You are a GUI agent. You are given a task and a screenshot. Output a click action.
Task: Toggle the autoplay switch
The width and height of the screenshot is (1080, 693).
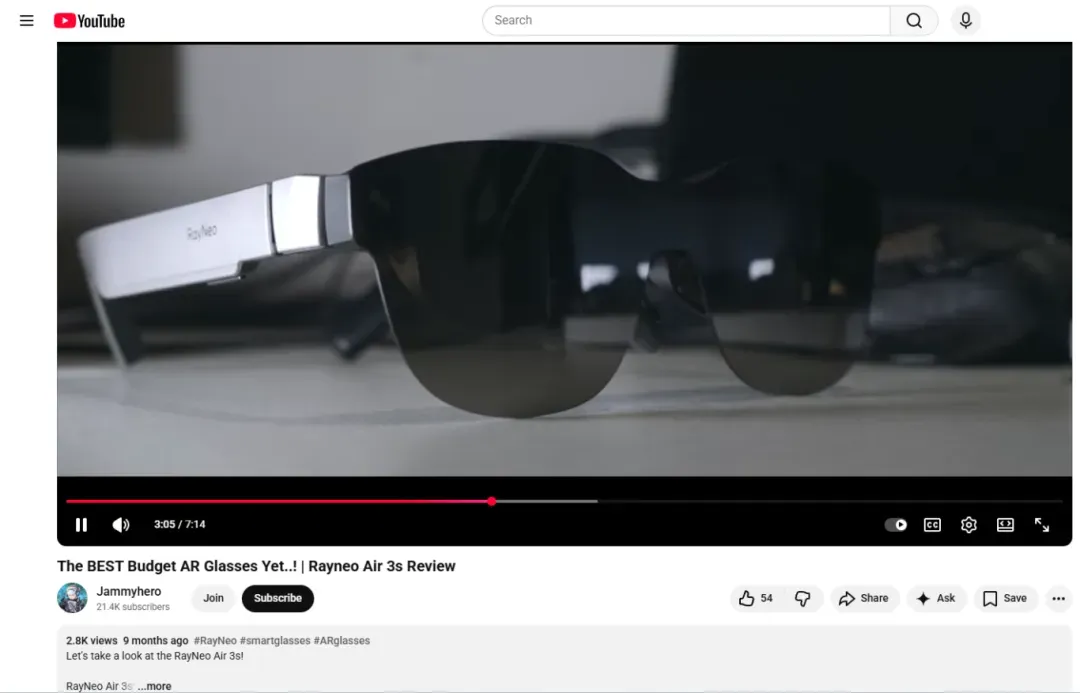click(x=895, y=525)
